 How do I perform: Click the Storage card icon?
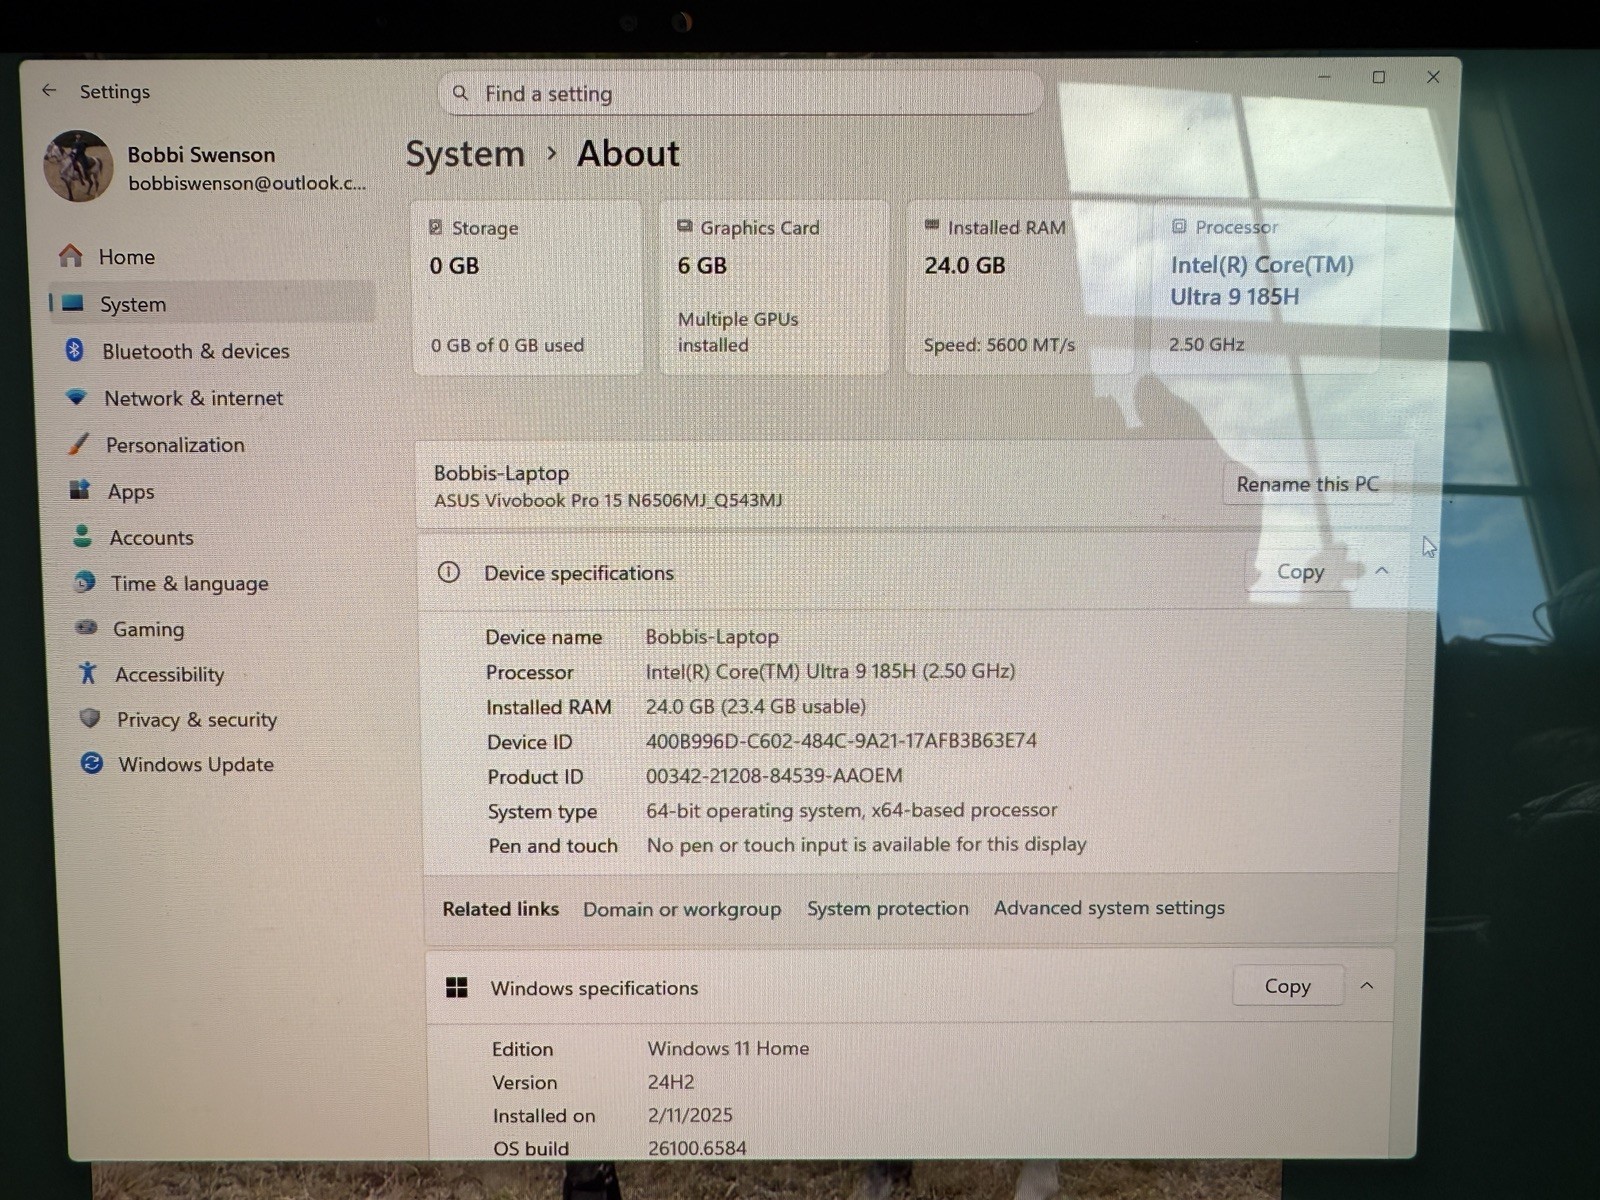coord(435,227)
